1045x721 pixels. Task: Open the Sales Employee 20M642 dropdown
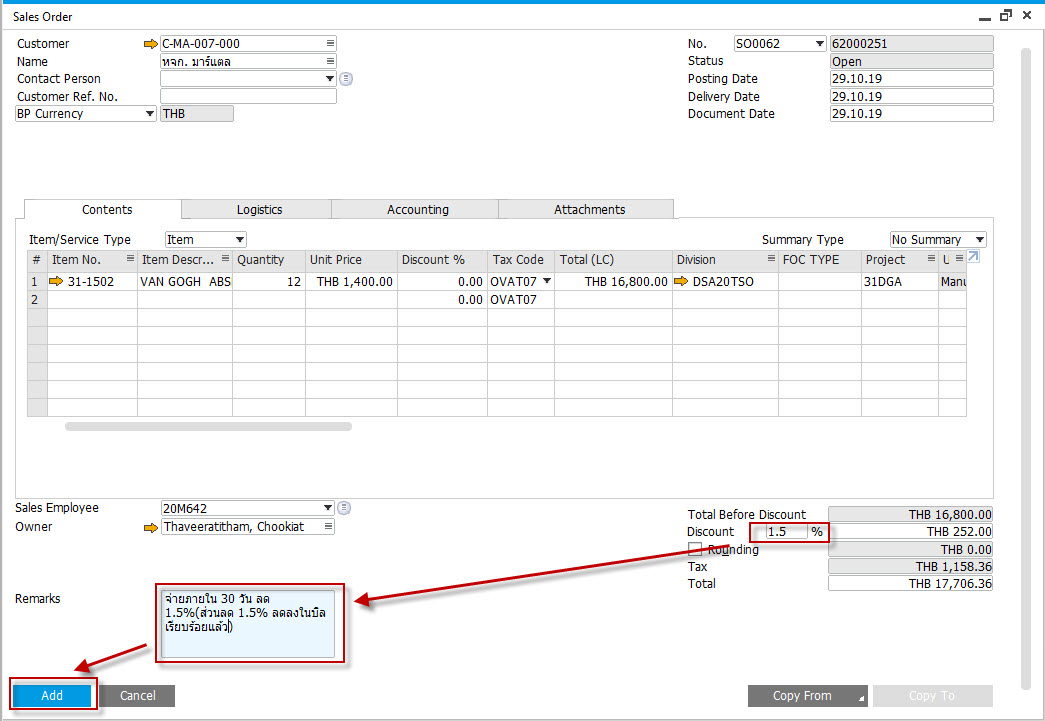click(x=328, y=508)
